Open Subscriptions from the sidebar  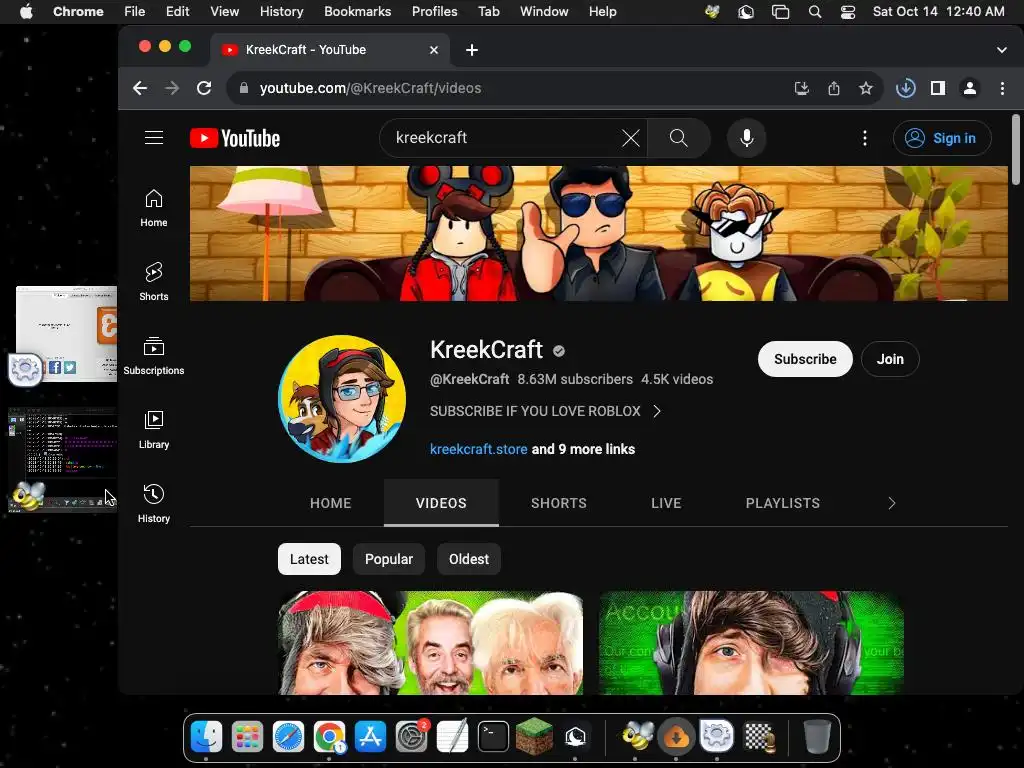tap(153, 355)
